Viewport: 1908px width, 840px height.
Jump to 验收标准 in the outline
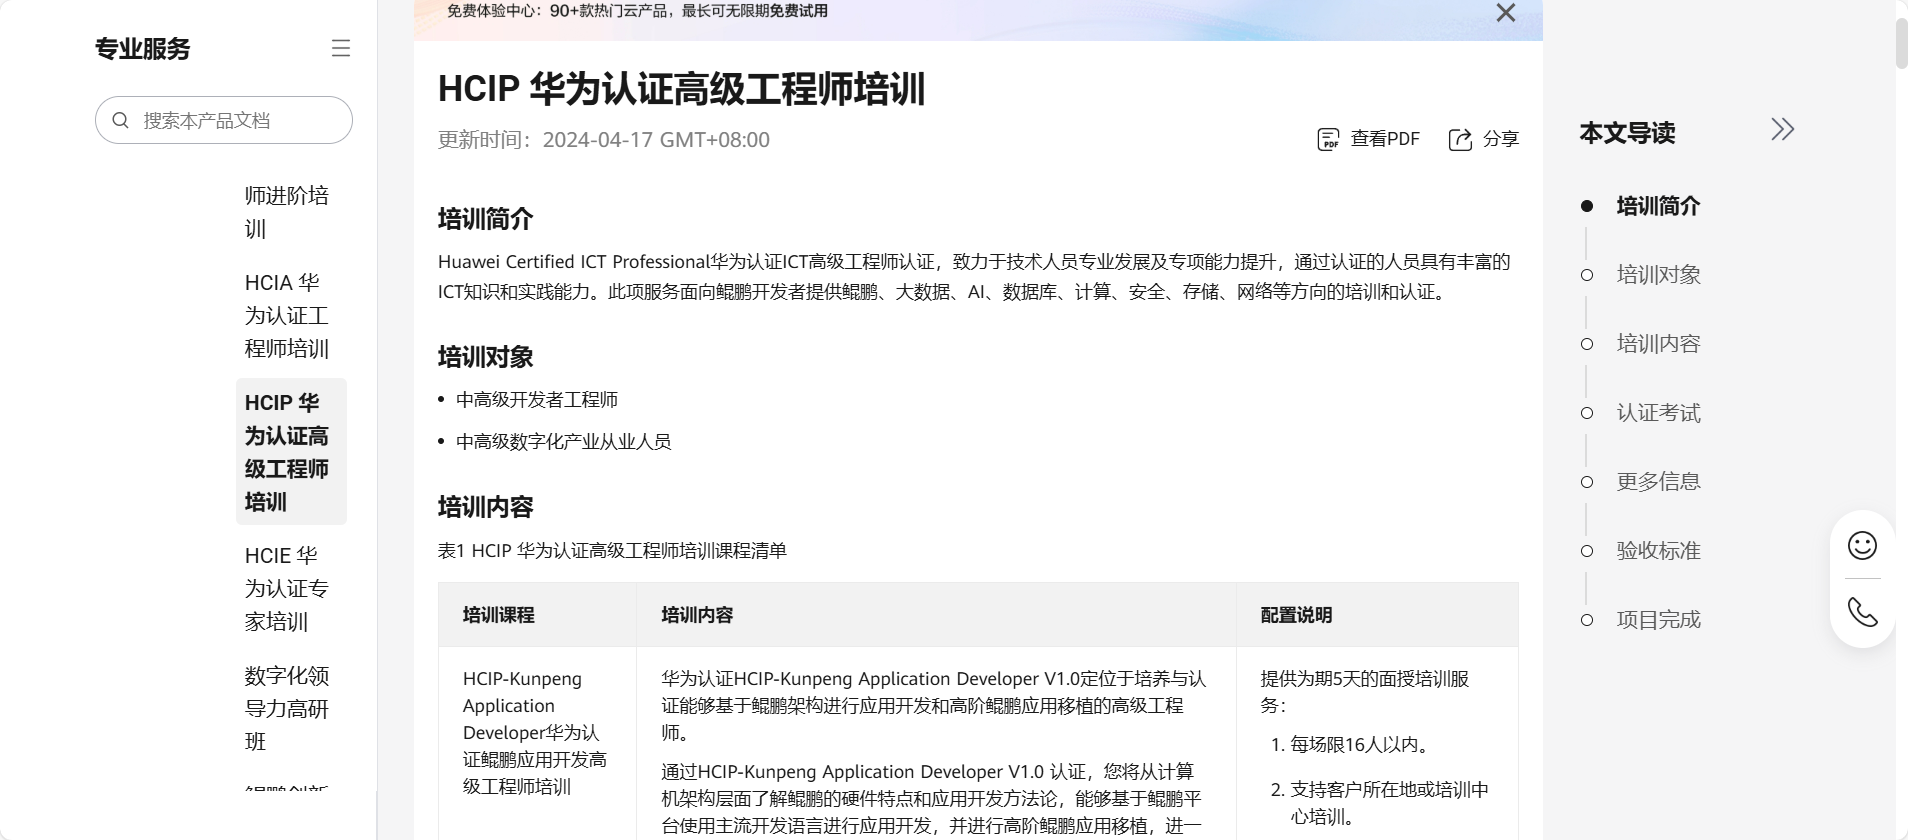[x=1658, y=551]
